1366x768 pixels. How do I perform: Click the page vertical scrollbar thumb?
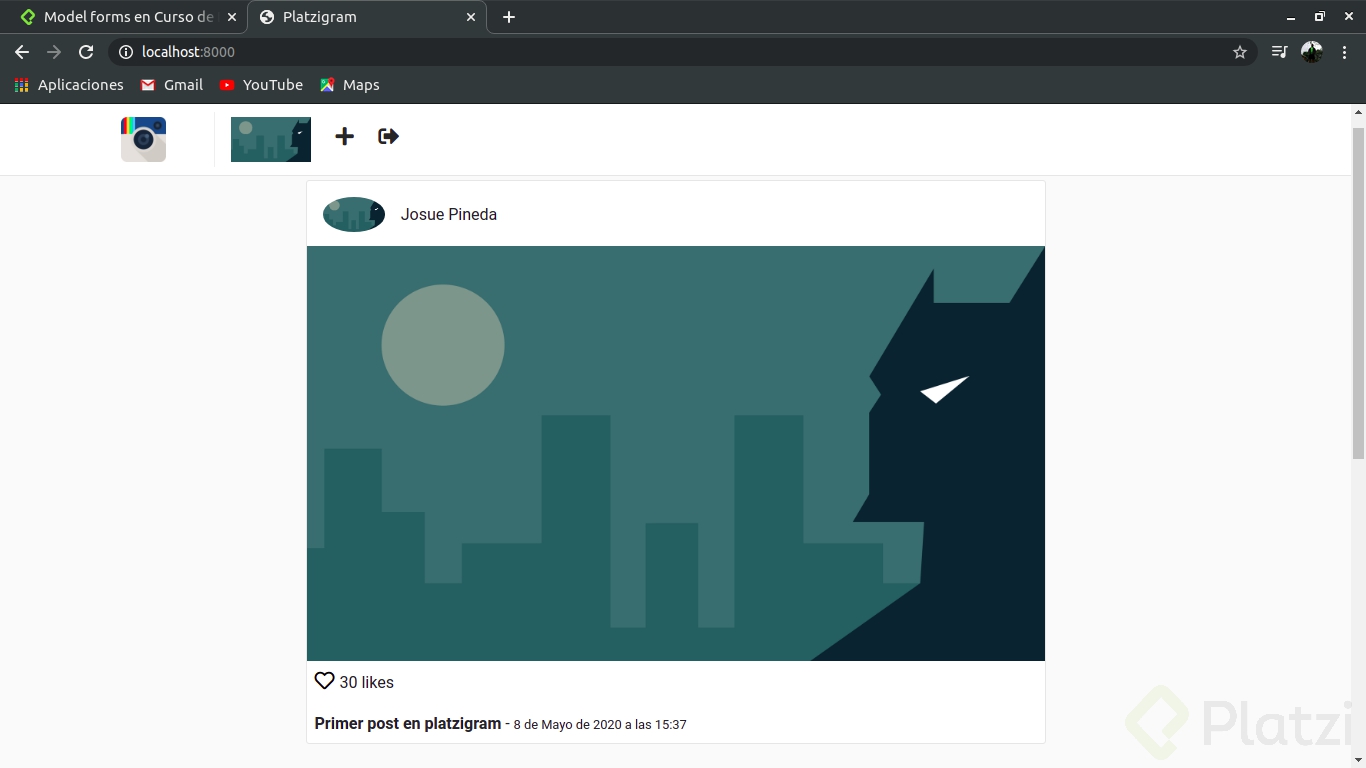[1358, 293]
